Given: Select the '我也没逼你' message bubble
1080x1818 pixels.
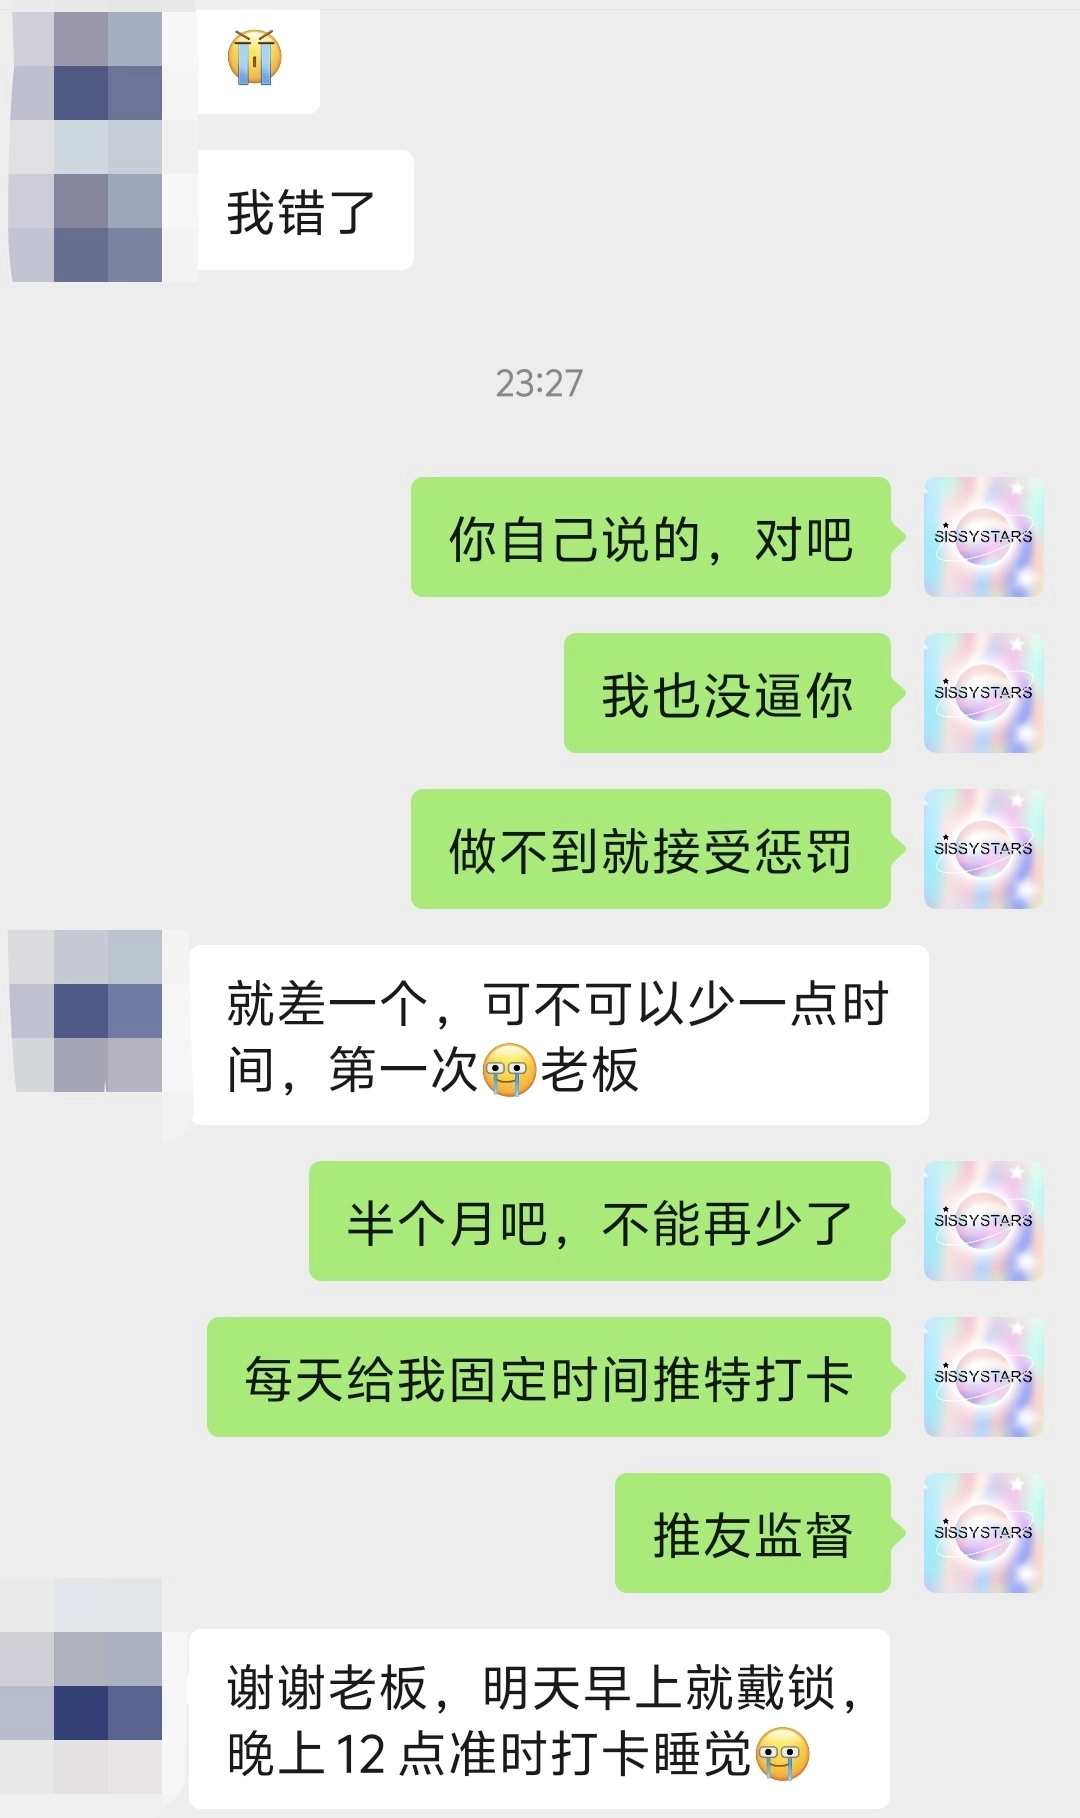Looking at the screenshot, I should (x=727, y=693).
